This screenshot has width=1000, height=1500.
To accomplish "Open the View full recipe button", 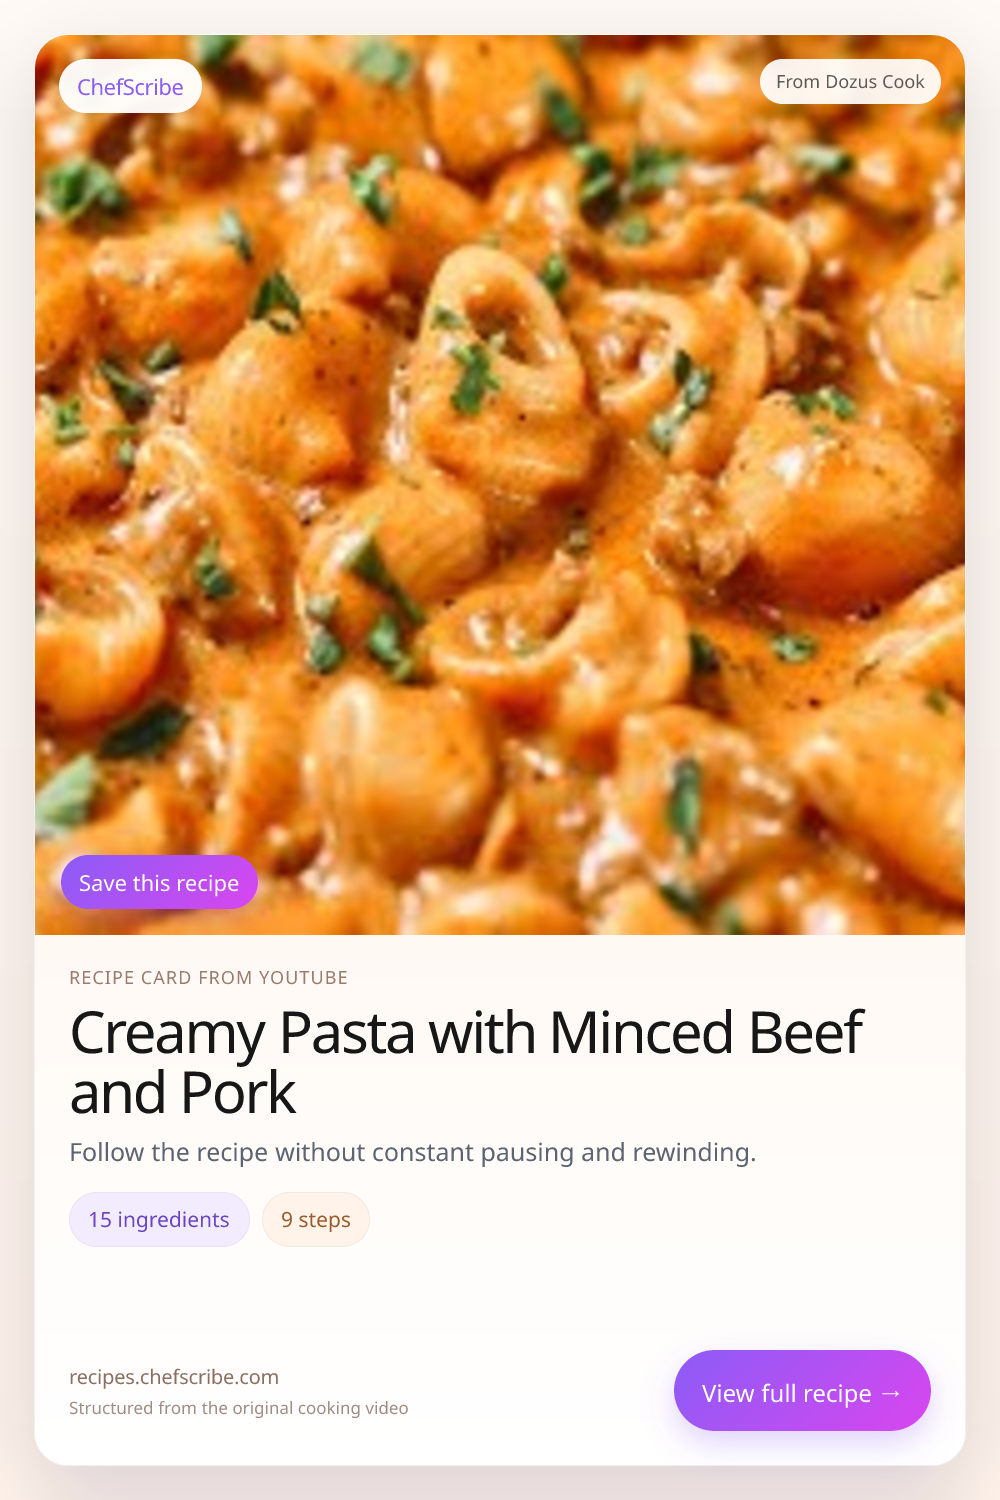I will (801, 1391).
